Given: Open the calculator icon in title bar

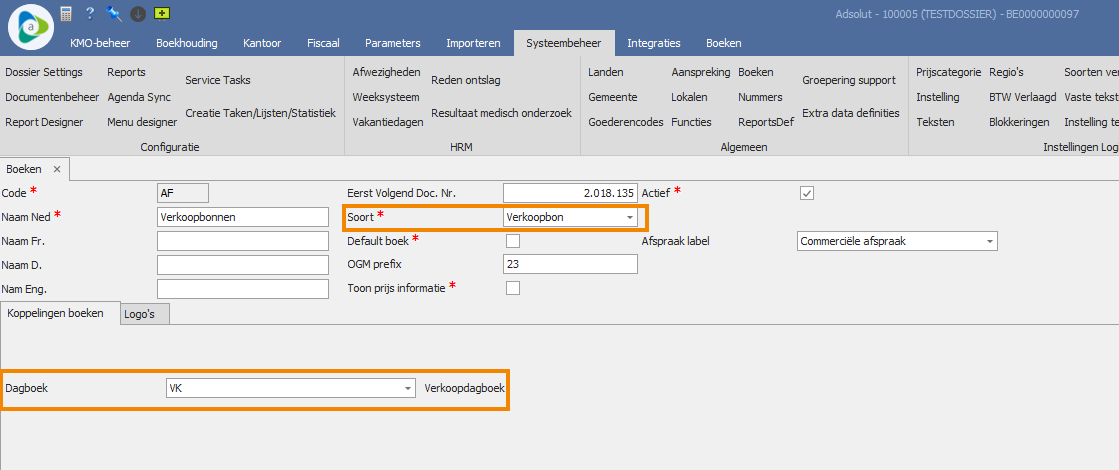Looking at the screenshot, I should pyautogui.click(x=66, y=13).
